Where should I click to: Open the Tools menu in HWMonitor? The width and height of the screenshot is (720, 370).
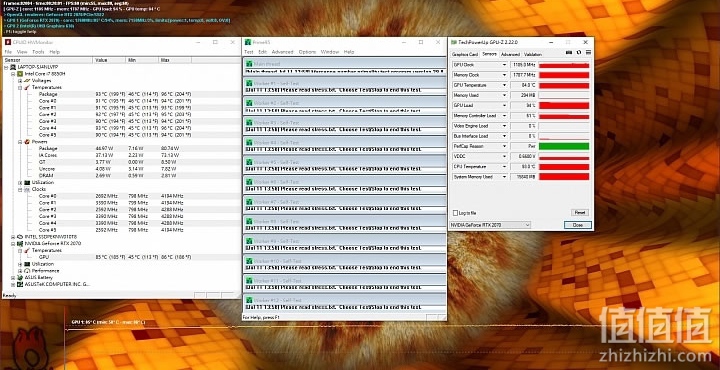(x=38, y=52)
